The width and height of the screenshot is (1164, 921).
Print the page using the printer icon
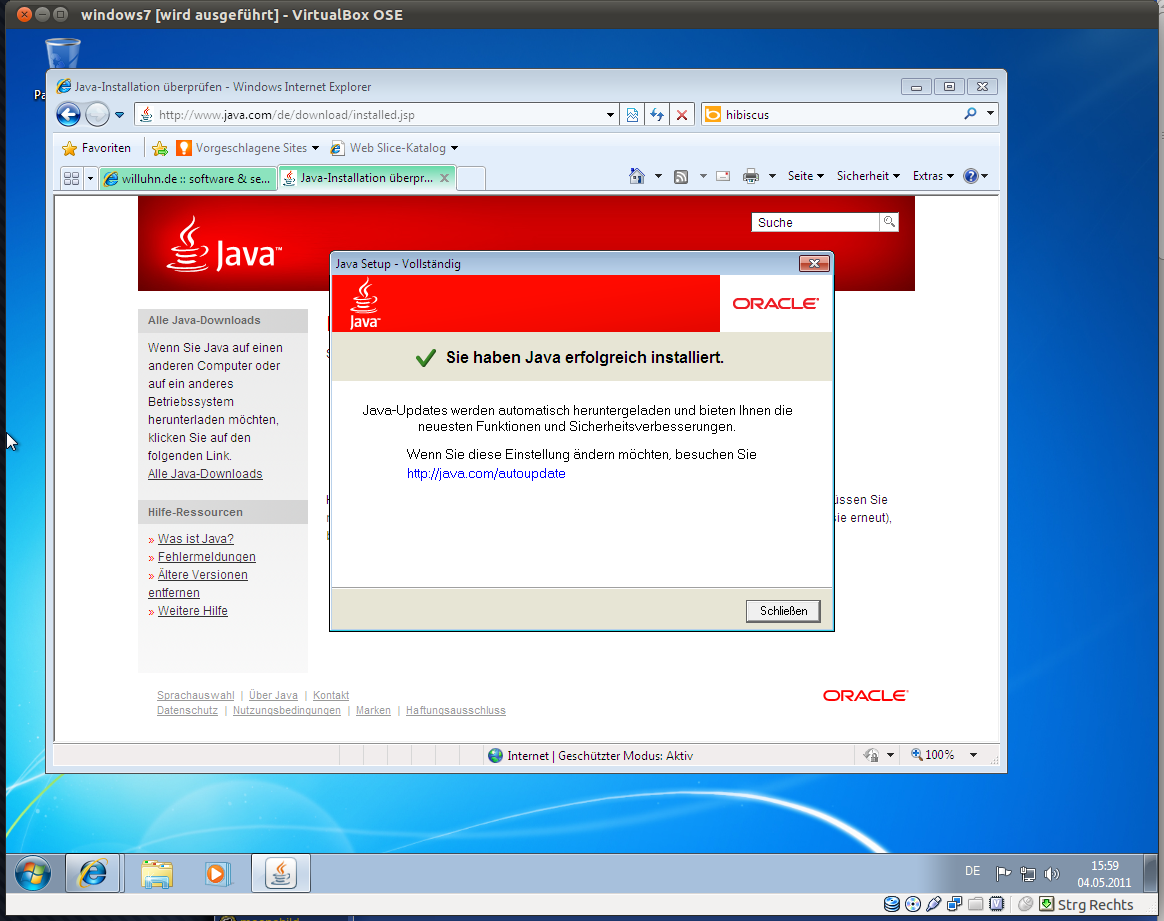coord(751,176)
